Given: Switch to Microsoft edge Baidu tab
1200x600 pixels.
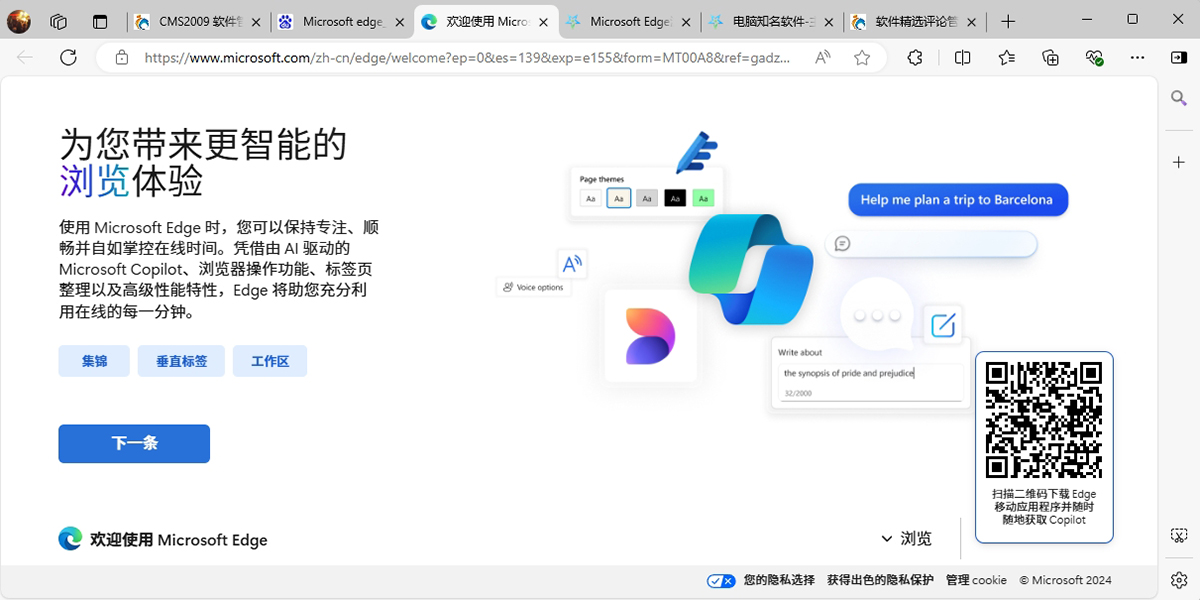Looking at the screenshot, I should [x=343, y=21].
